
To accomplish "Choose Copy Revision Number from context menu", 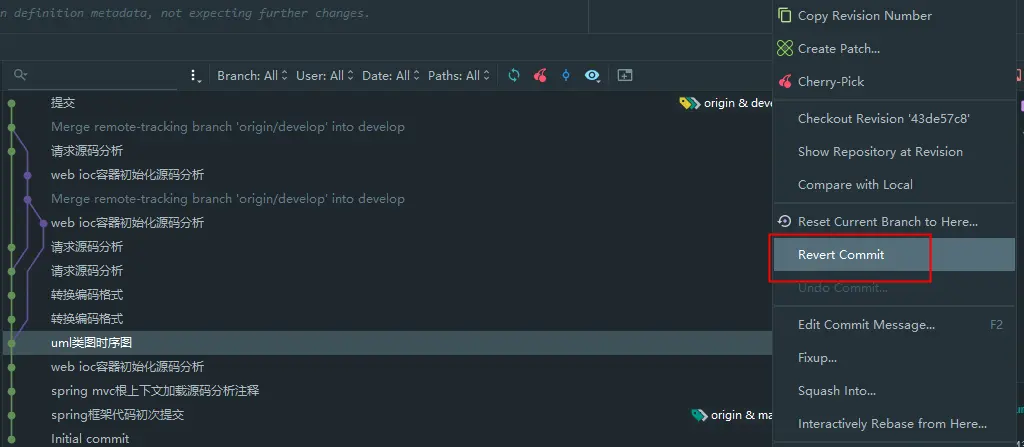I will [x=894, y=16].
